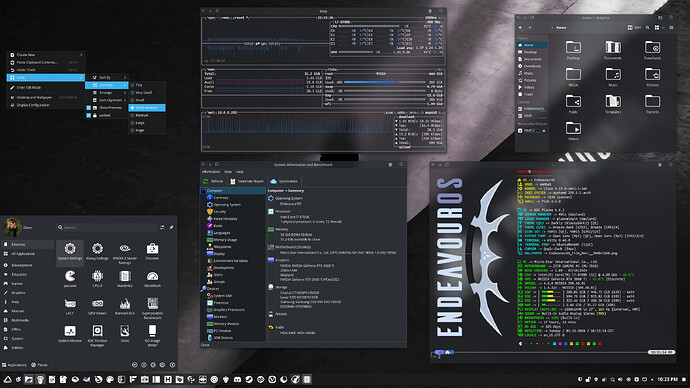
Task: Launch the Disks utility
Action: pos(125,333)
